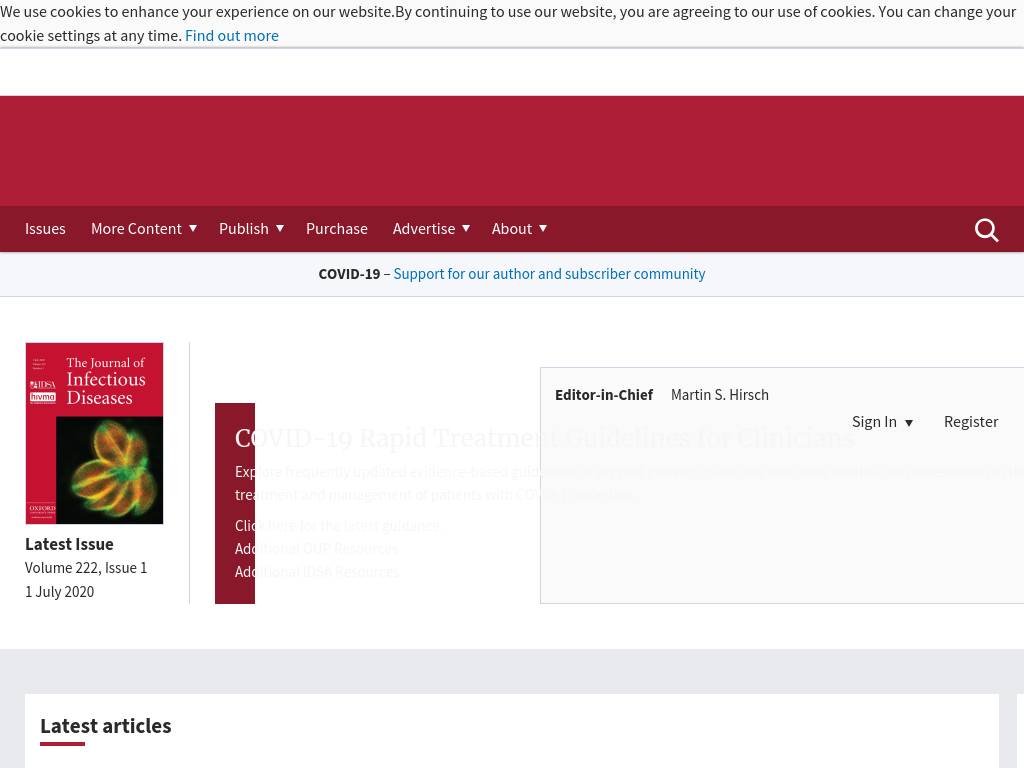This screenshot has width=1024, height=768.
Task: Open COVID-19 Rapid Treatment Guidelines heading
Action: 544,438
